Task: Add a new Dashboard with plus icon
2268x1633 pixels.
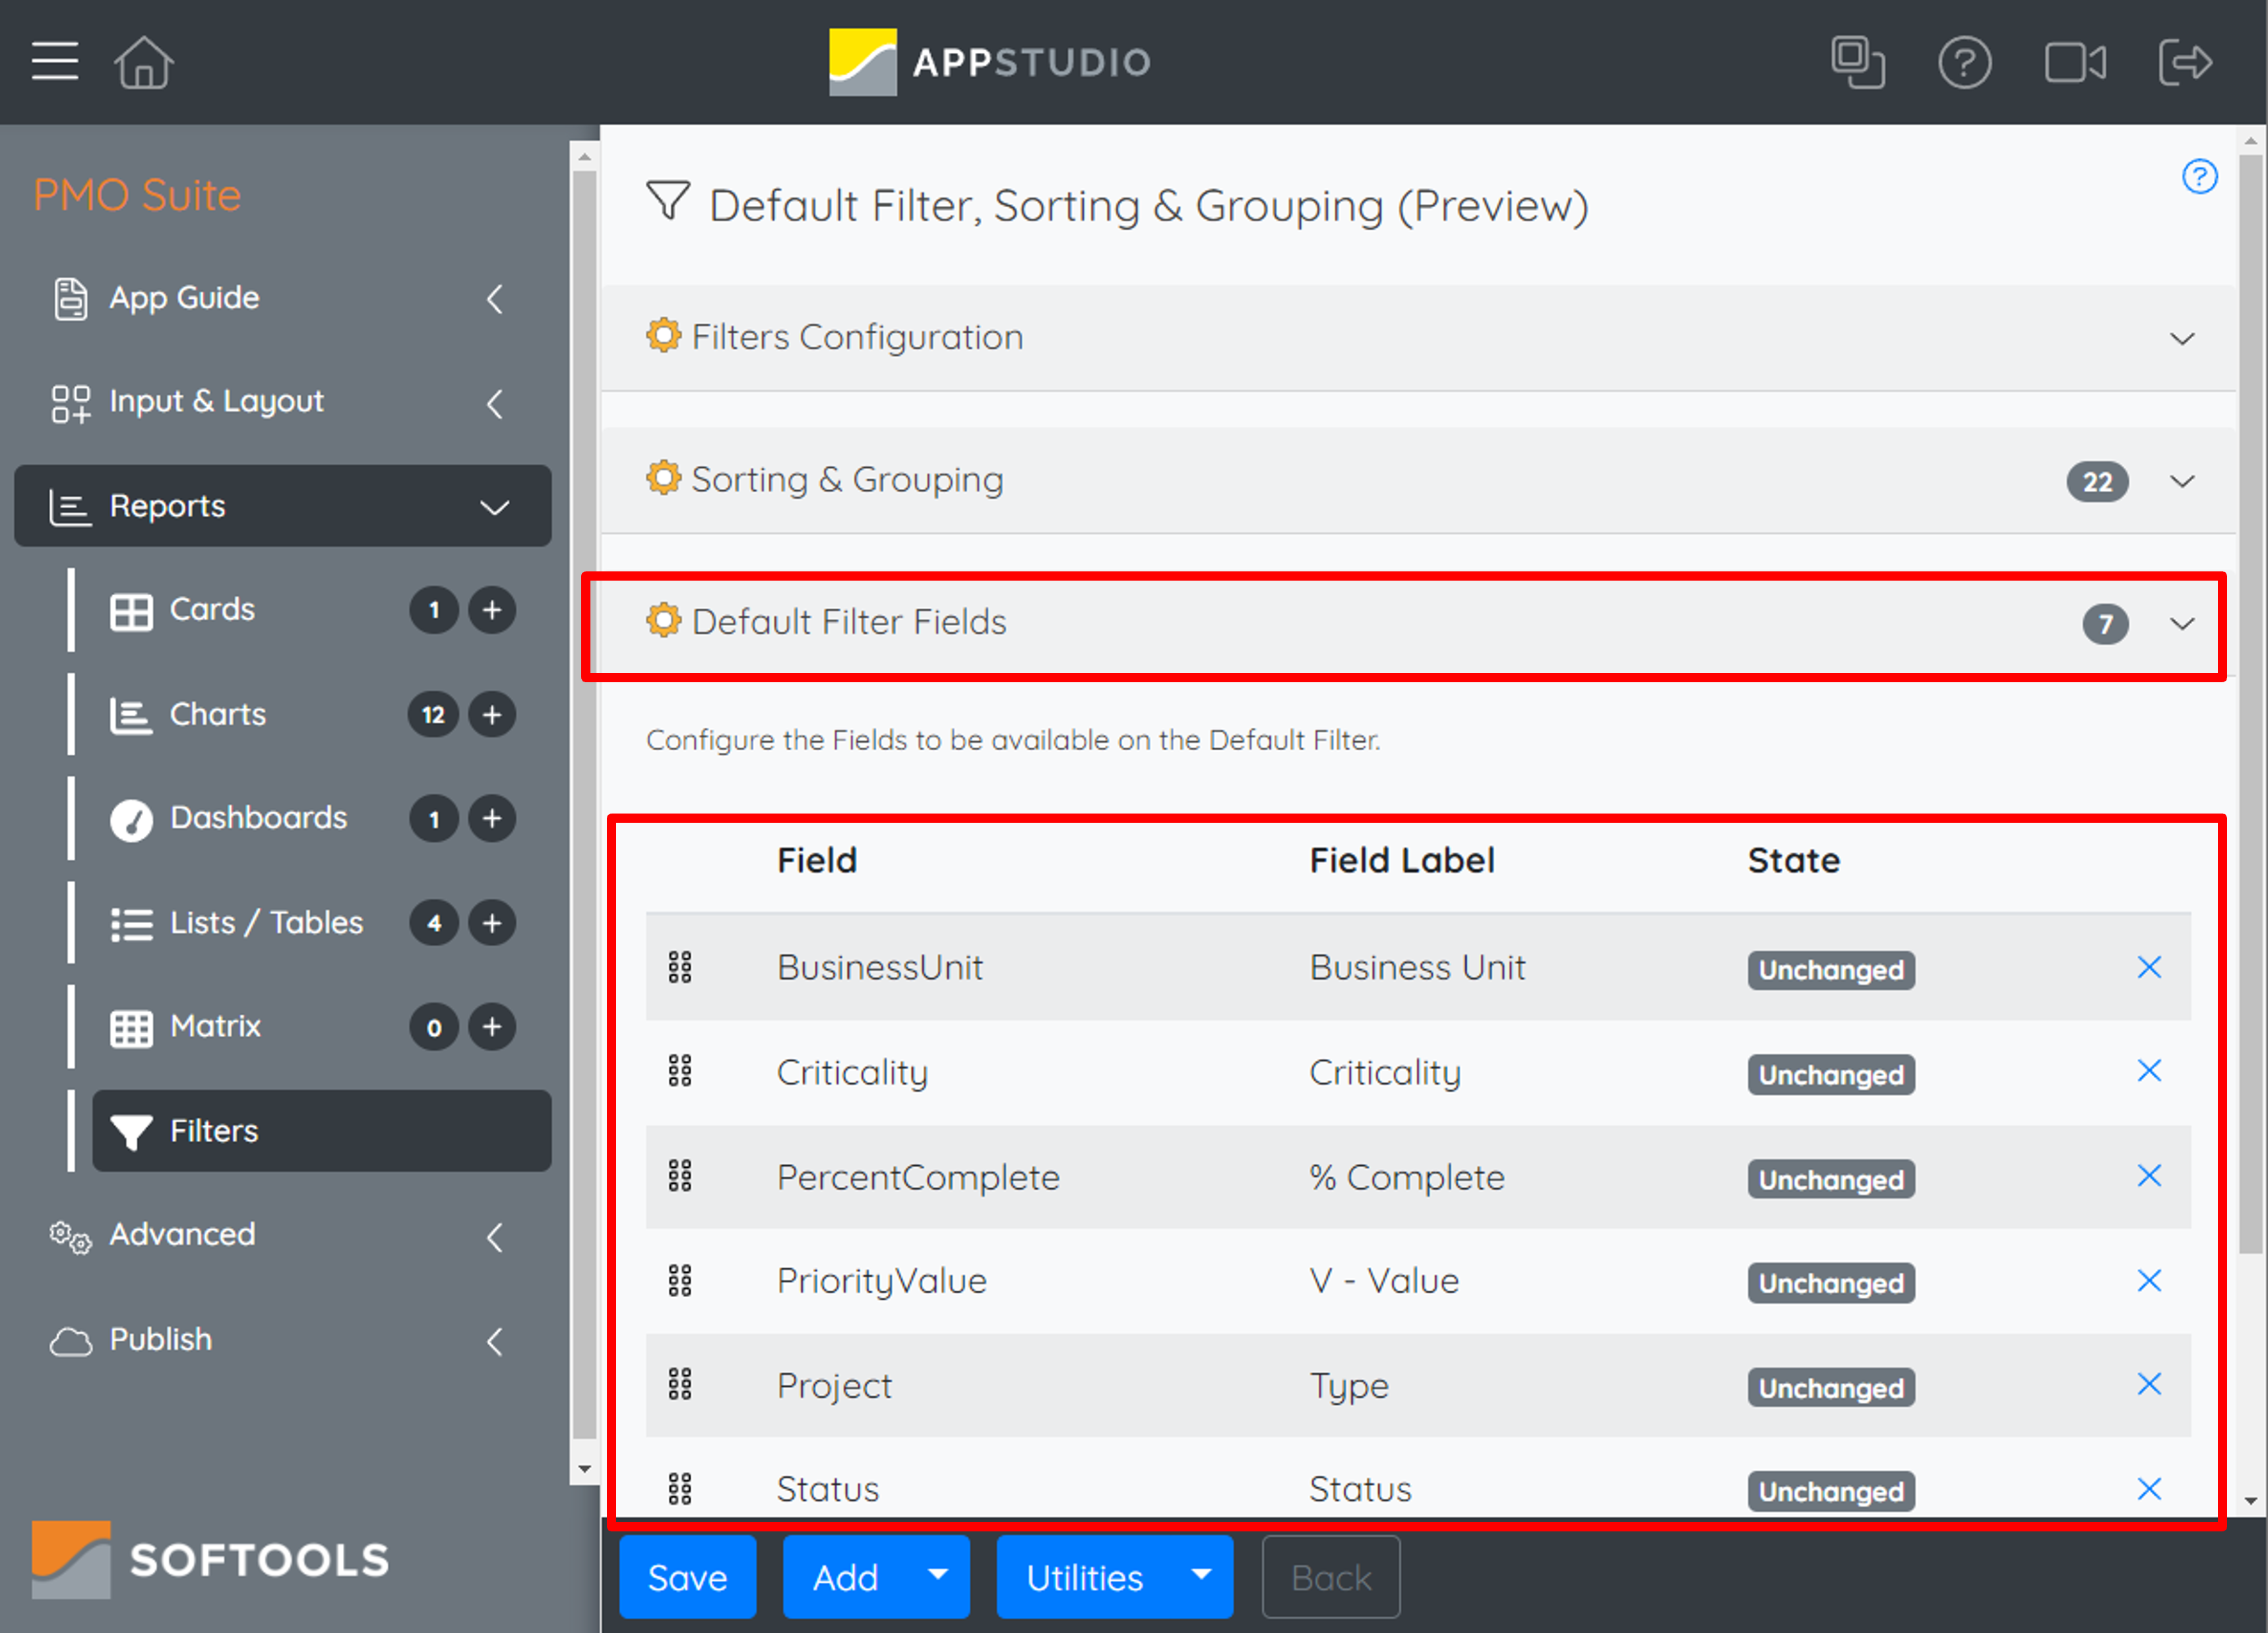Action: [x=492, y=818]
